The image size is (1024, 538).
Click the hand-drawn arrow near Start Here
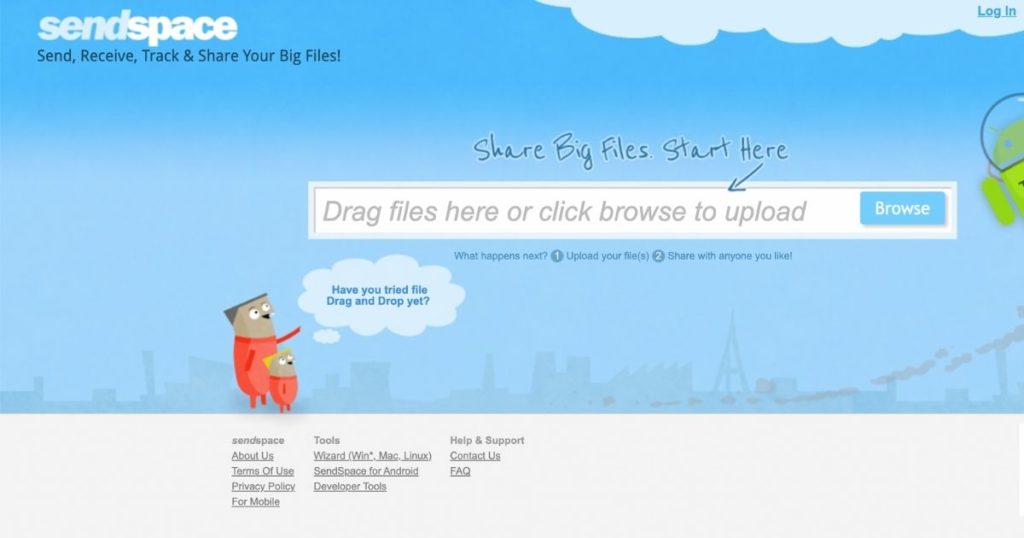745,178
